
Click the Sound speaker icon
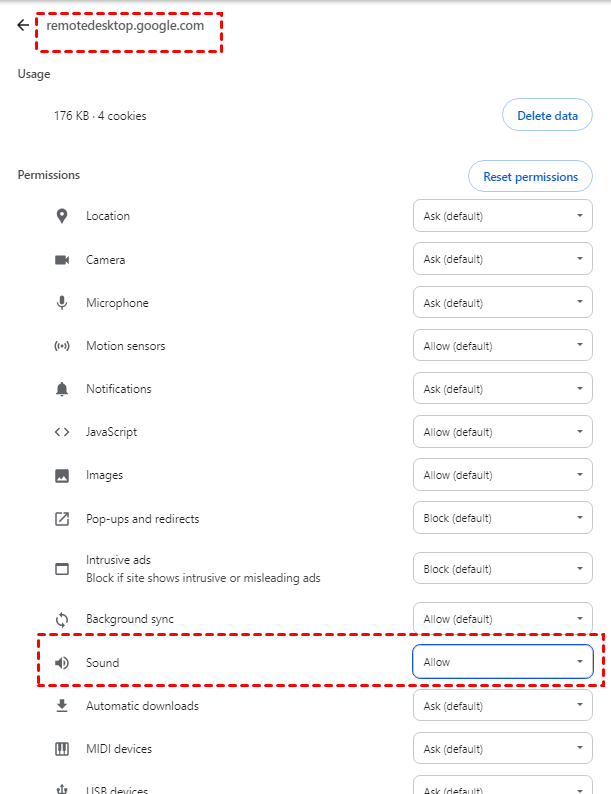62,663
